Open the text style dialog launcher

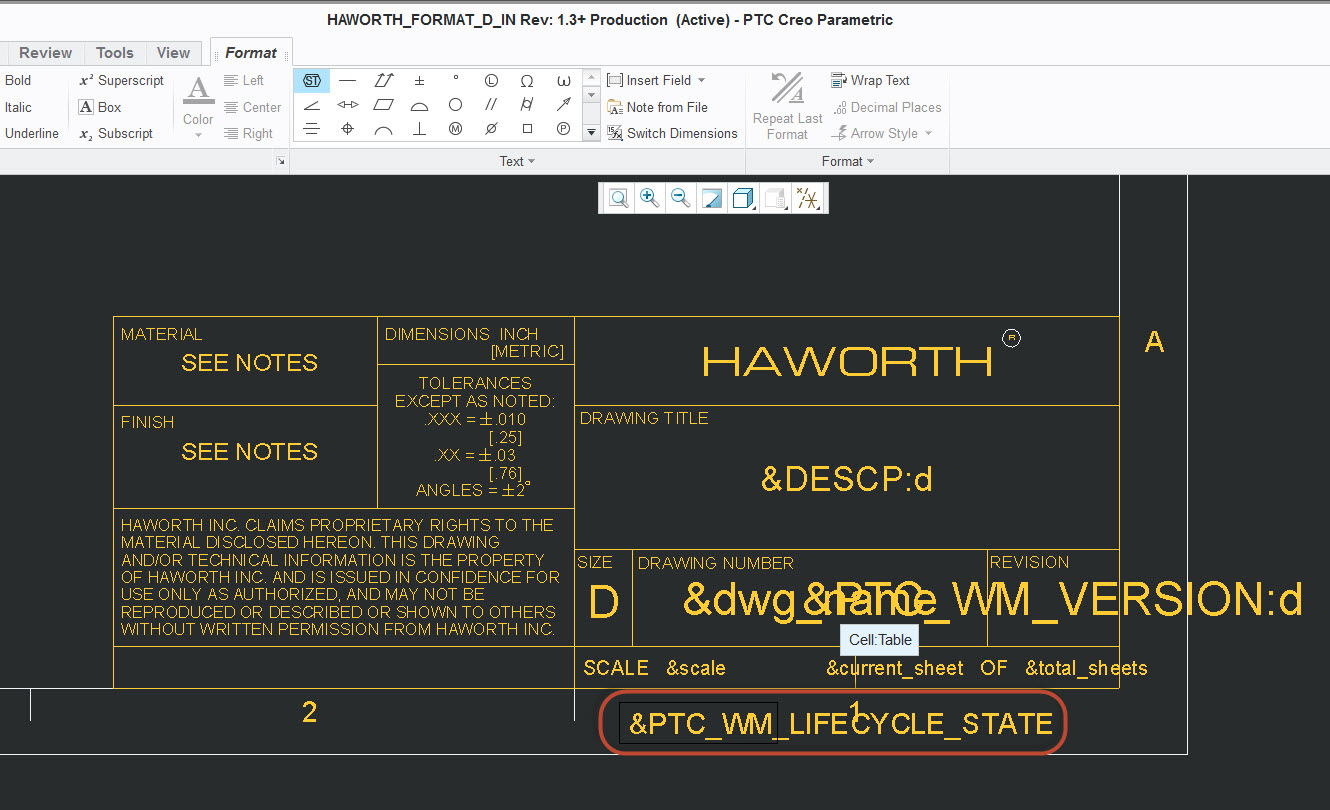click(280, 161)
